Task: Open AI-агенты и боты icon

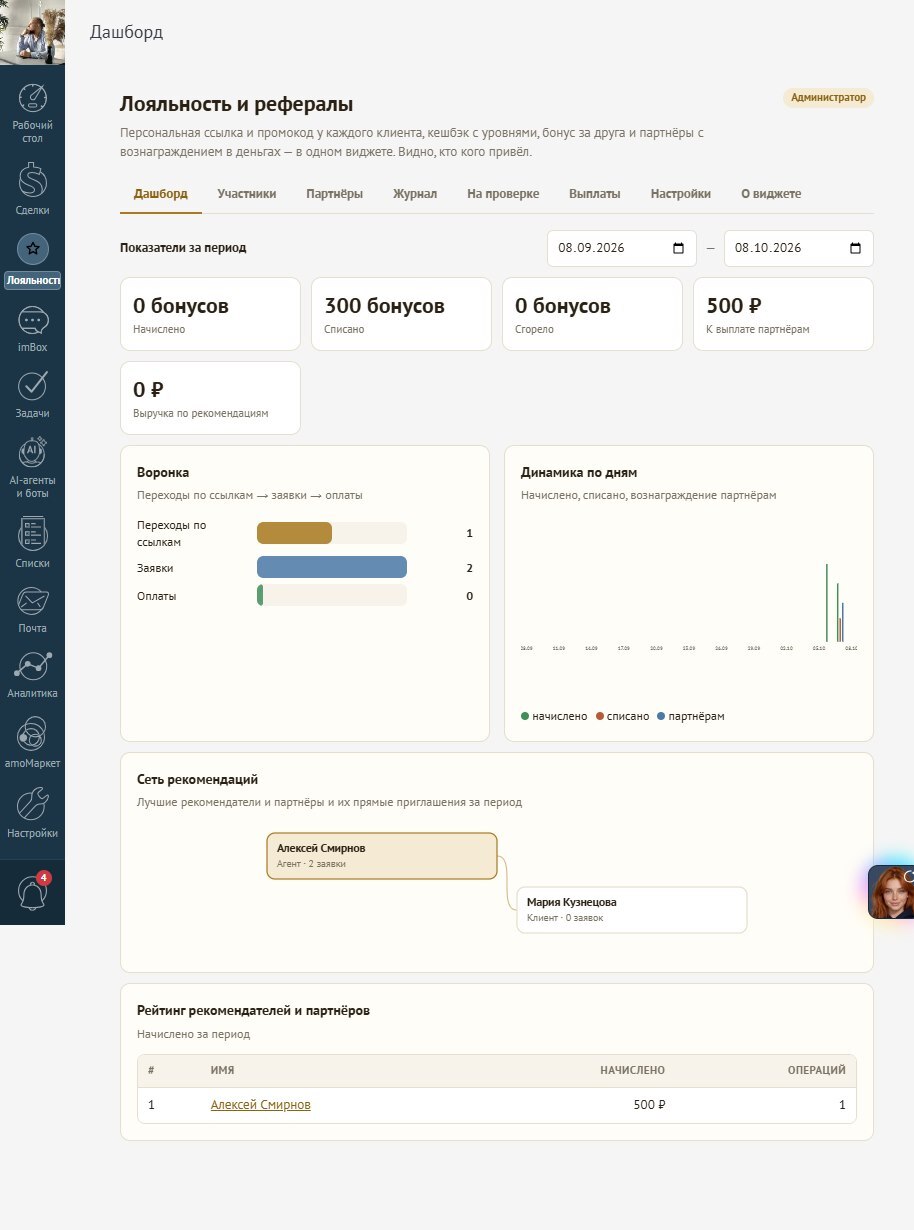Action: [x=33, y=452]
